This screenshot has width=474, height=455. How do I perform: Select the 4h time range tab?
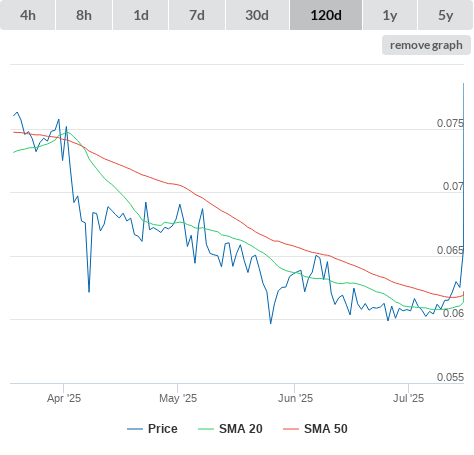(x=27, y=15)
